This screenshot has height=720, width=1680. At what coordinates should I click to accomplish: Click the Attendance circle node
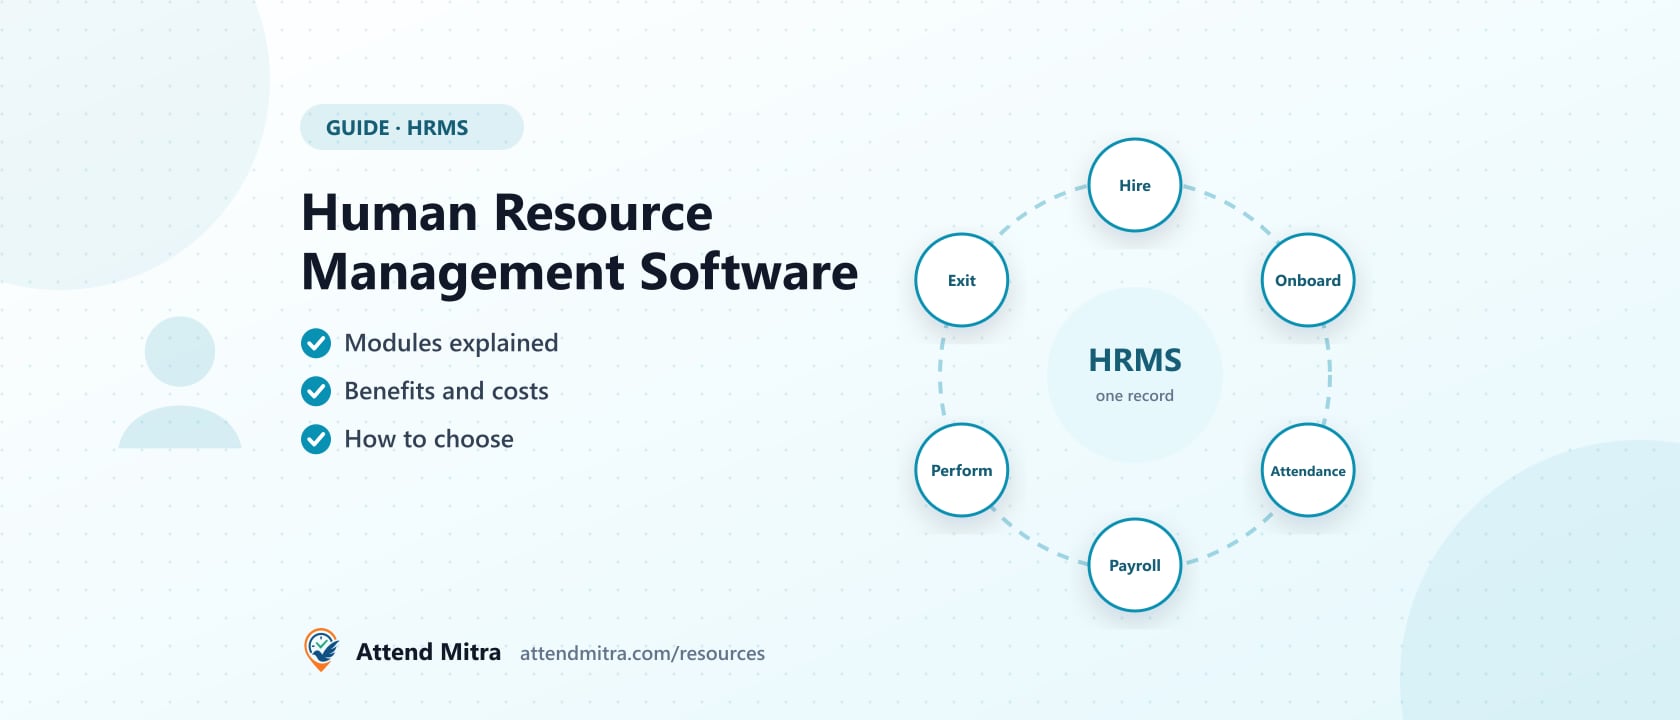[x=1308, y=470]
